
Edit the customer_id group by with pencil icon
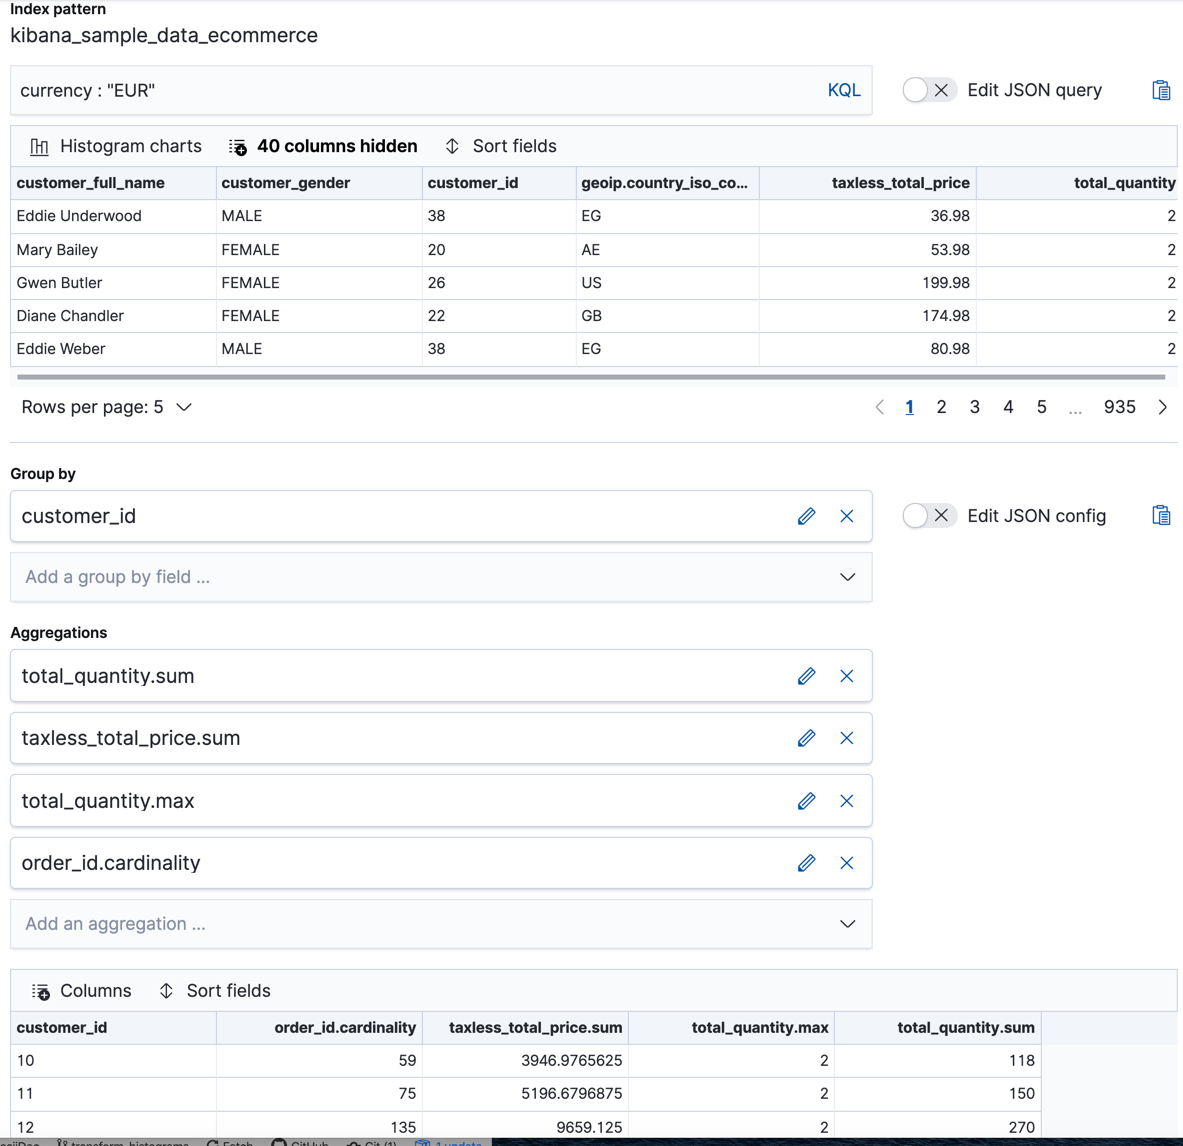click(807, 516)
